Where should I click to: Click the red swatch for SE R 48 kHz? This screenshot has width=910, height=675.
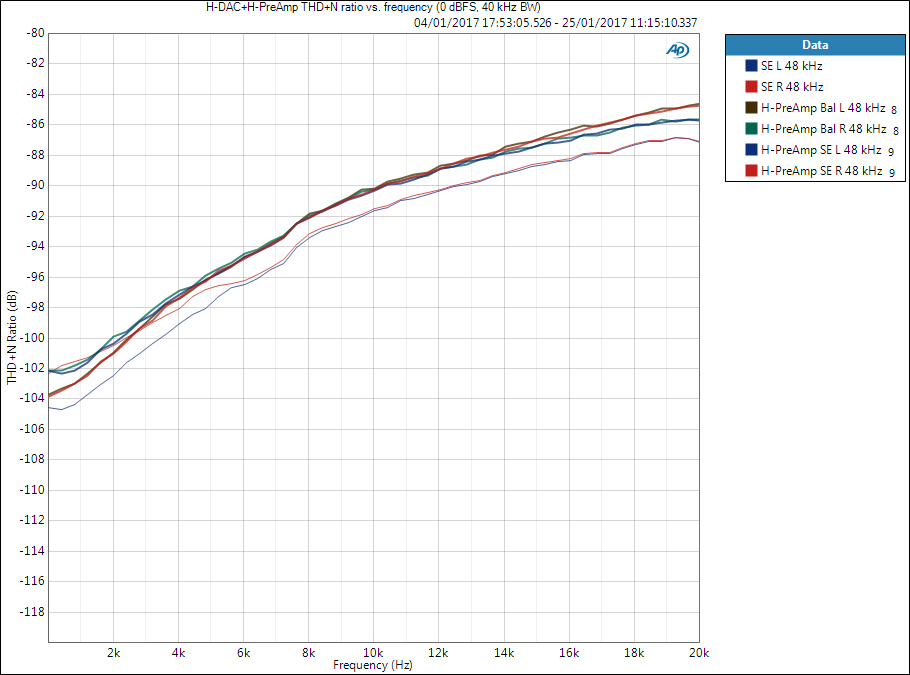click(x=751, y=86)
